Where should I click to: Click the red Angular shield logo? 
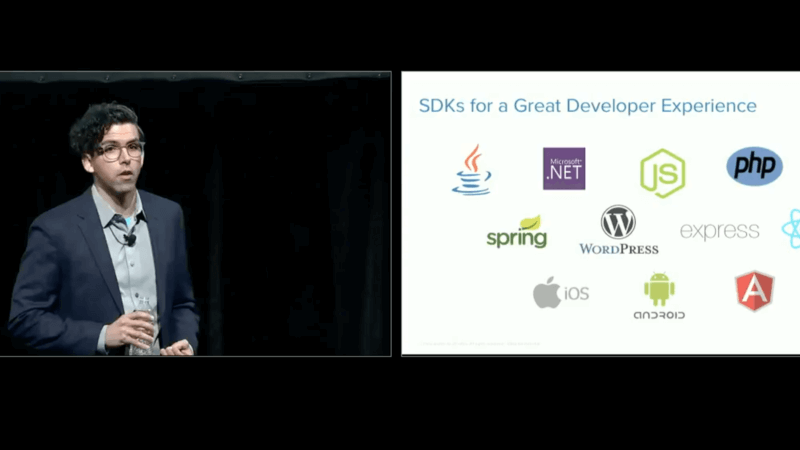point(754,291)
